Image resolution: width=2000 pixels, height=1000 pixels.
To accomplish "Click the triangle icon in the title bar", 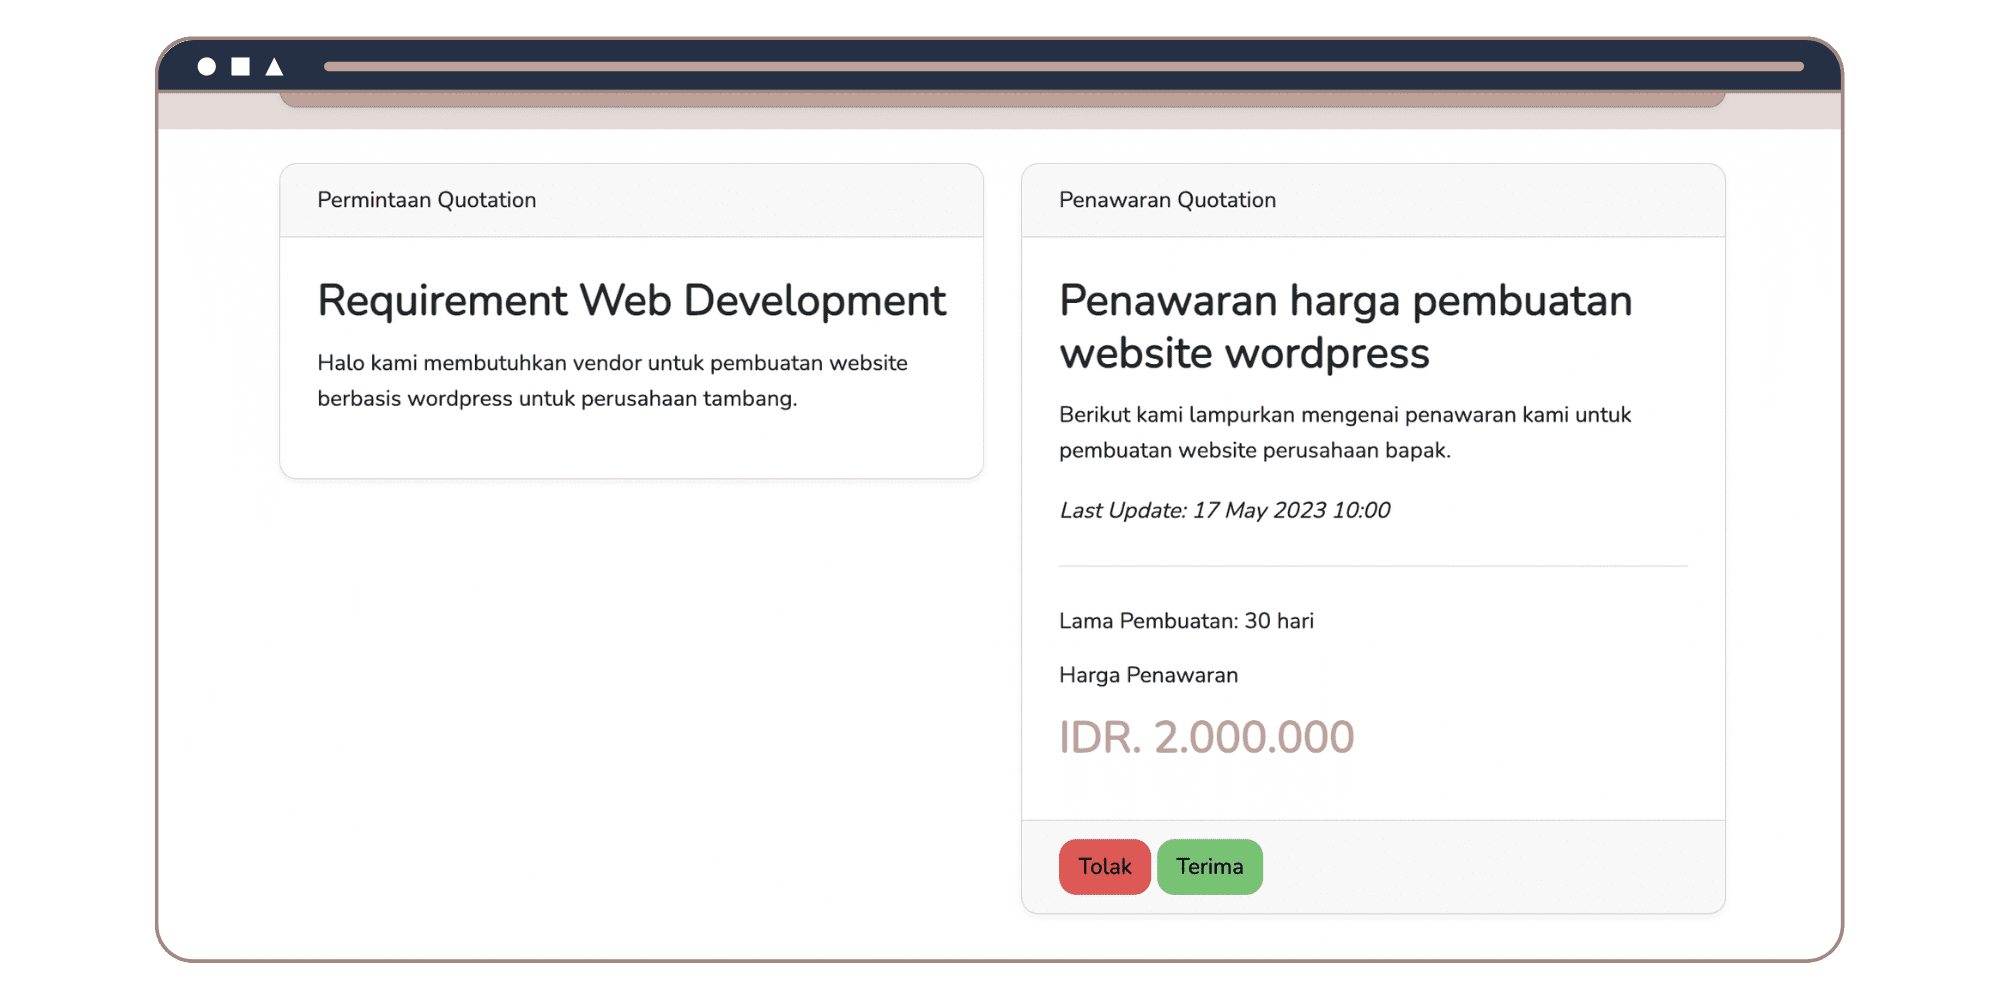I will (x=274, y=67).
